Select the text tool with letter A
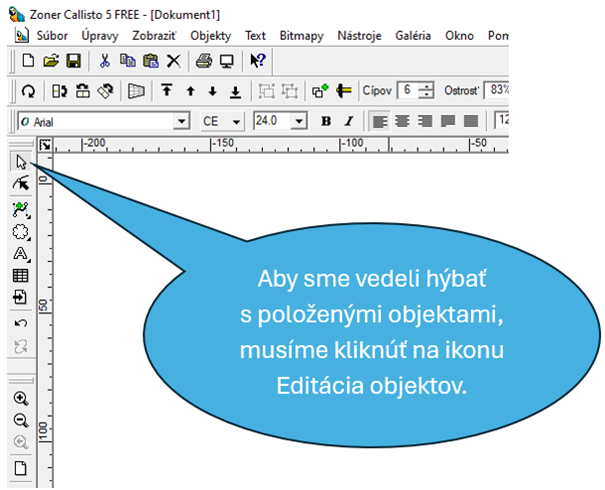The width and height of the screenshot is (605, 490). [20, 254]
